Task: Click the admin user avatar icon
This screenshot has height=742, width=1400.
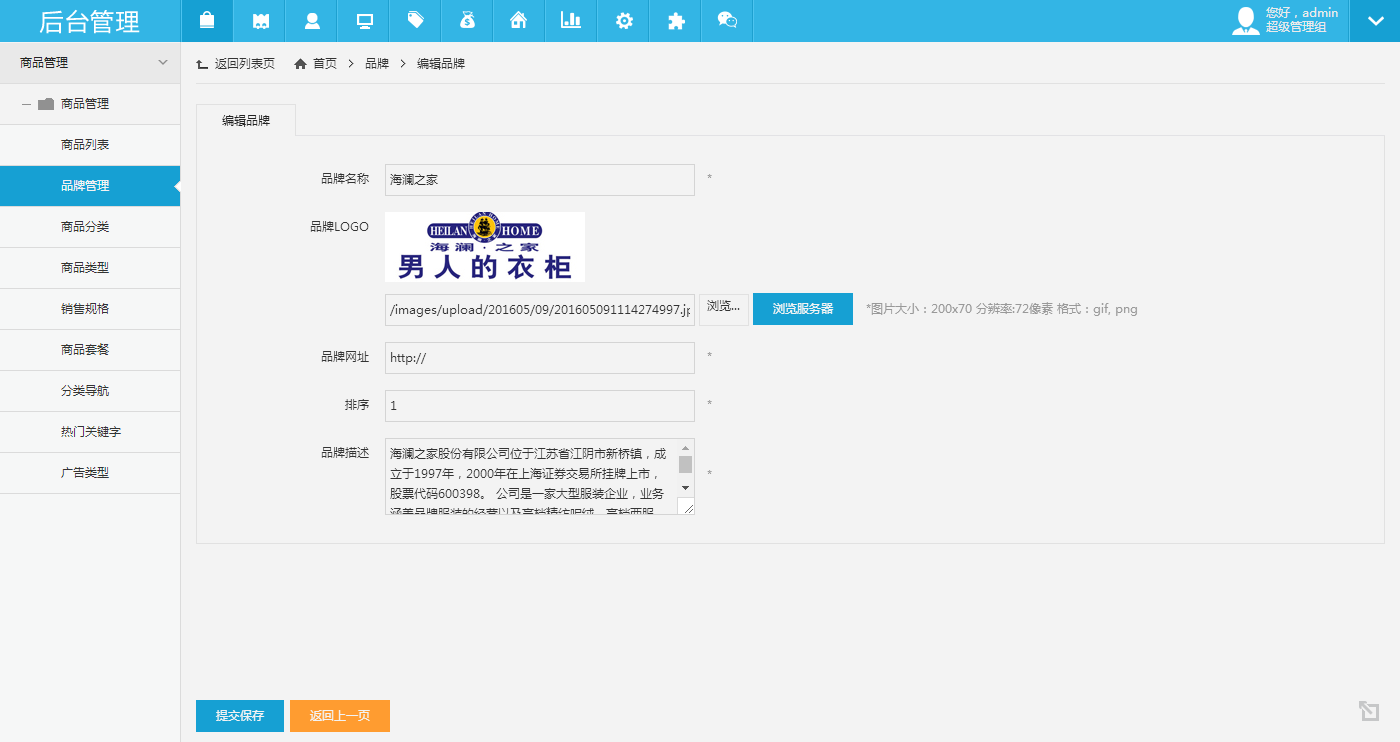Action: pyautogui.click(x=1246, y=21)
